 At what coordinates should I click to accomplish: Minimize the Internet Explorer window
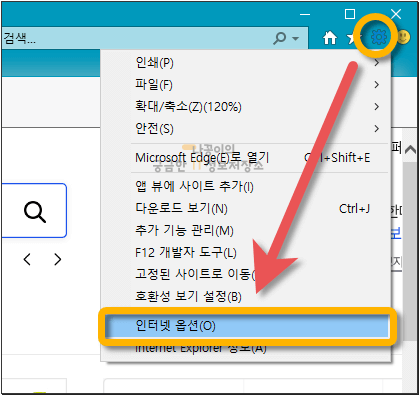point(305,14)
